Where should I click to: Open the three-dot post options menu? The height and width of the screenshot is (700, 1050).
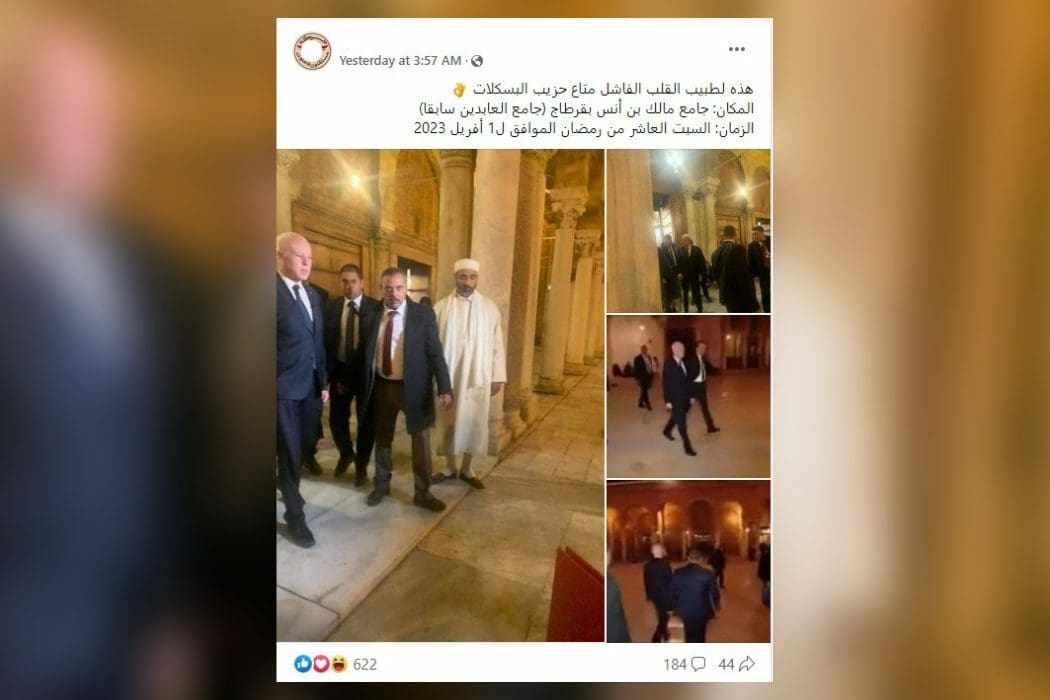tap(737, 49)
